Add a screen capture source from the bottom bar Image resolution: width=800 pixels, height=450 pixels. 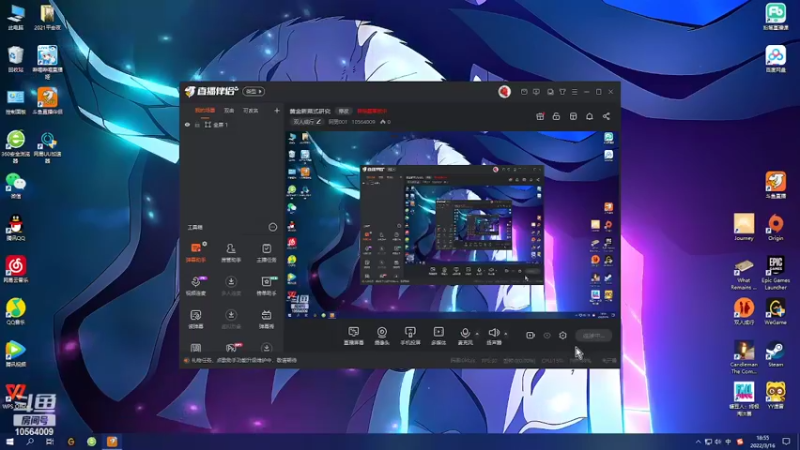354,336
